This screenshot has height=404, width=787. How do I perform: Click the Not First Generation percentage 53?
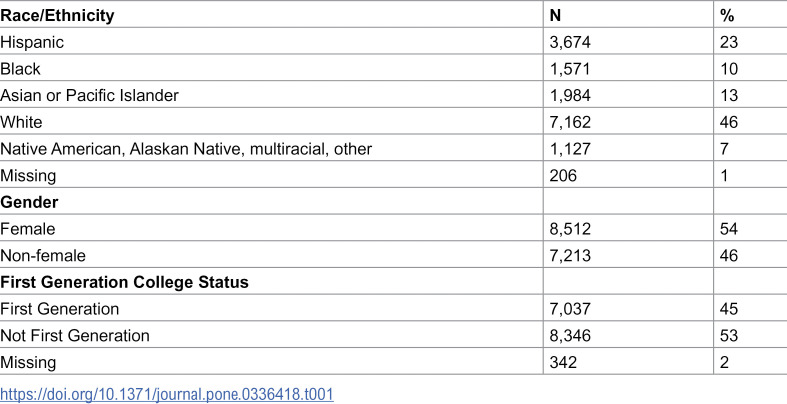point(729,335)
